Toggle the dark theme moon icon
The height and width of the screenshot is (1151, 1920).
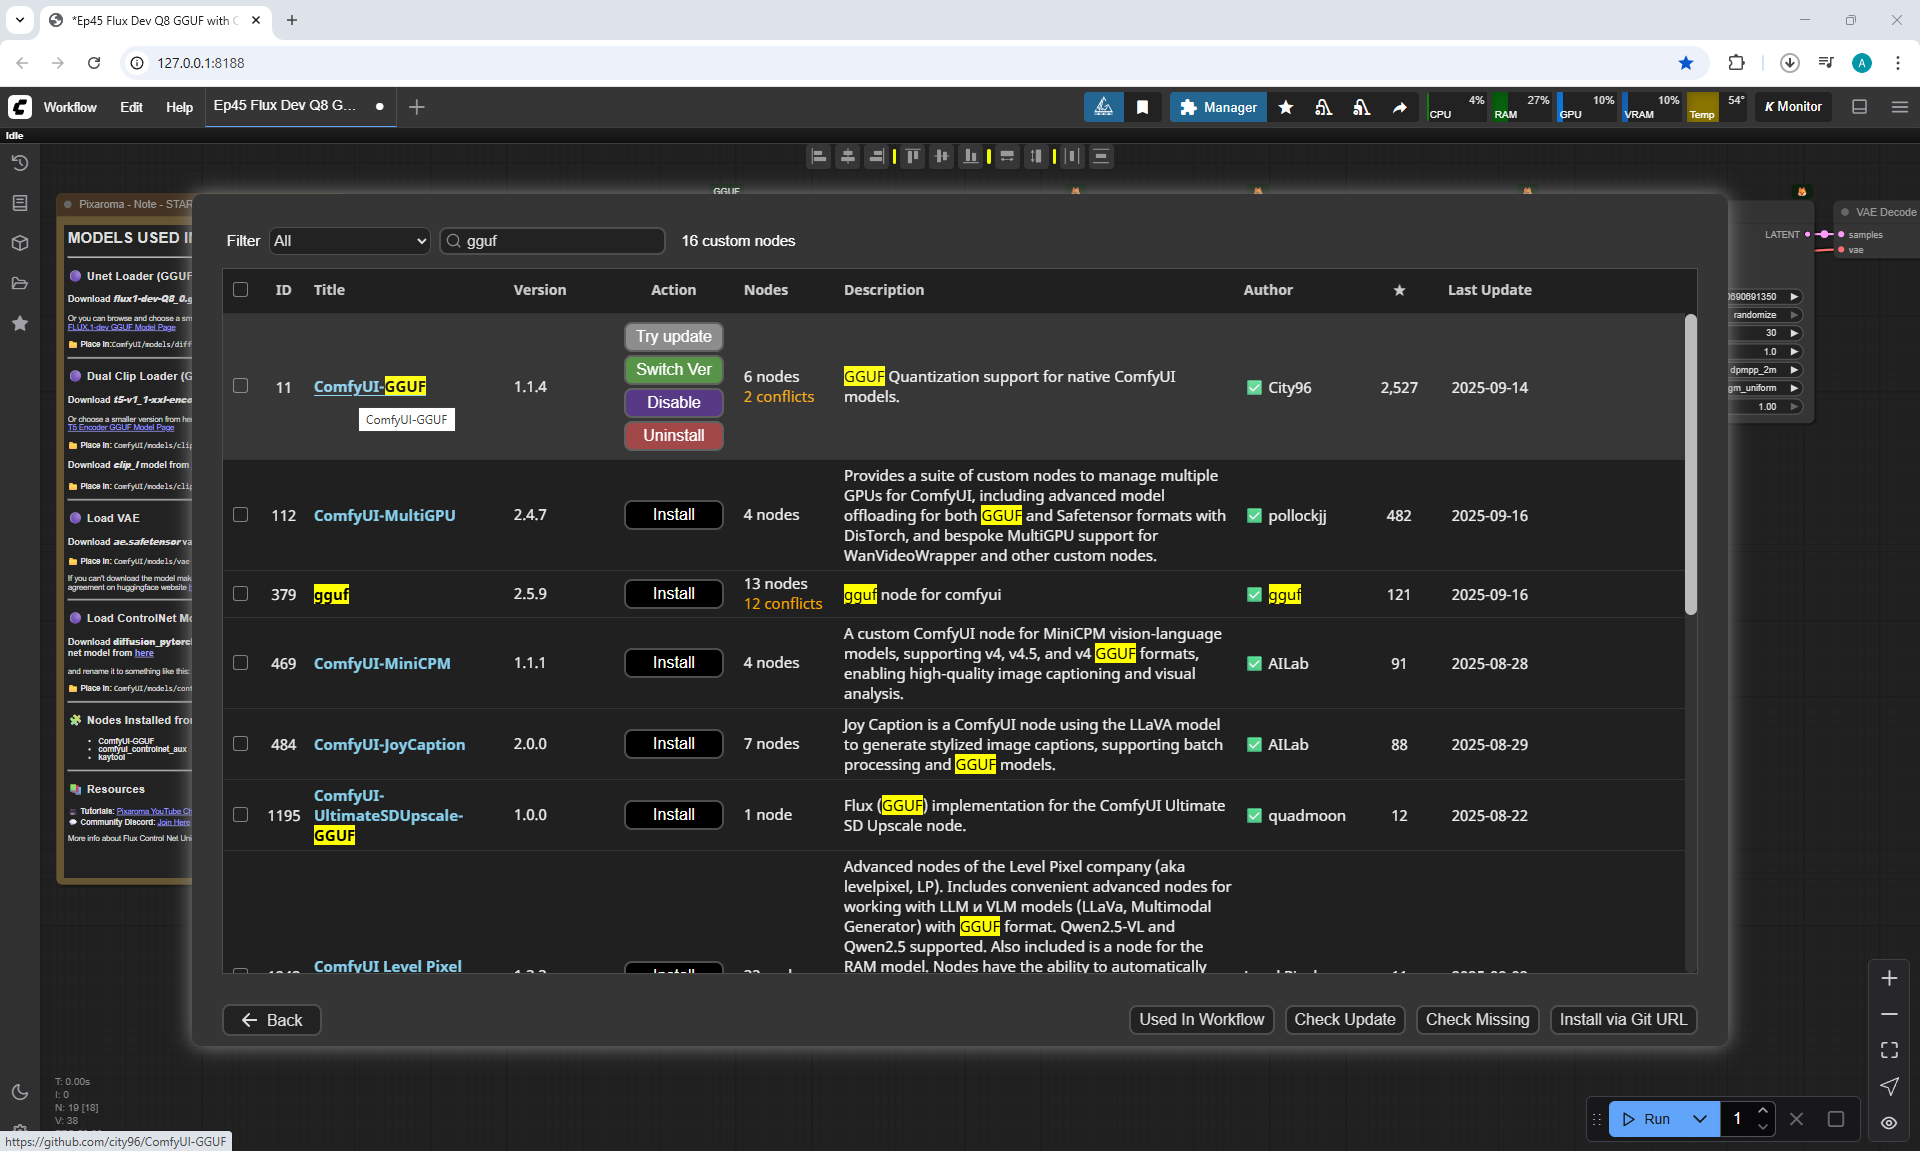pos(19,1092)
